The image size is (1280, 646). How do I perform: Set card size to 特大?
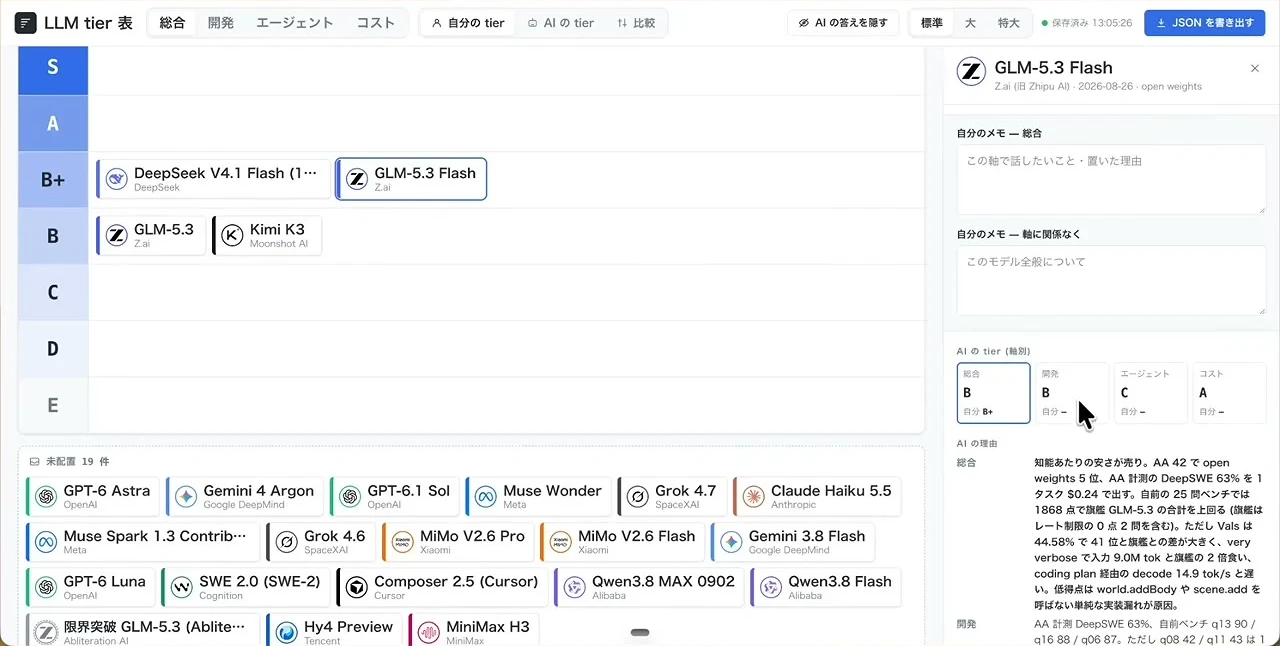coord(1008,23)
